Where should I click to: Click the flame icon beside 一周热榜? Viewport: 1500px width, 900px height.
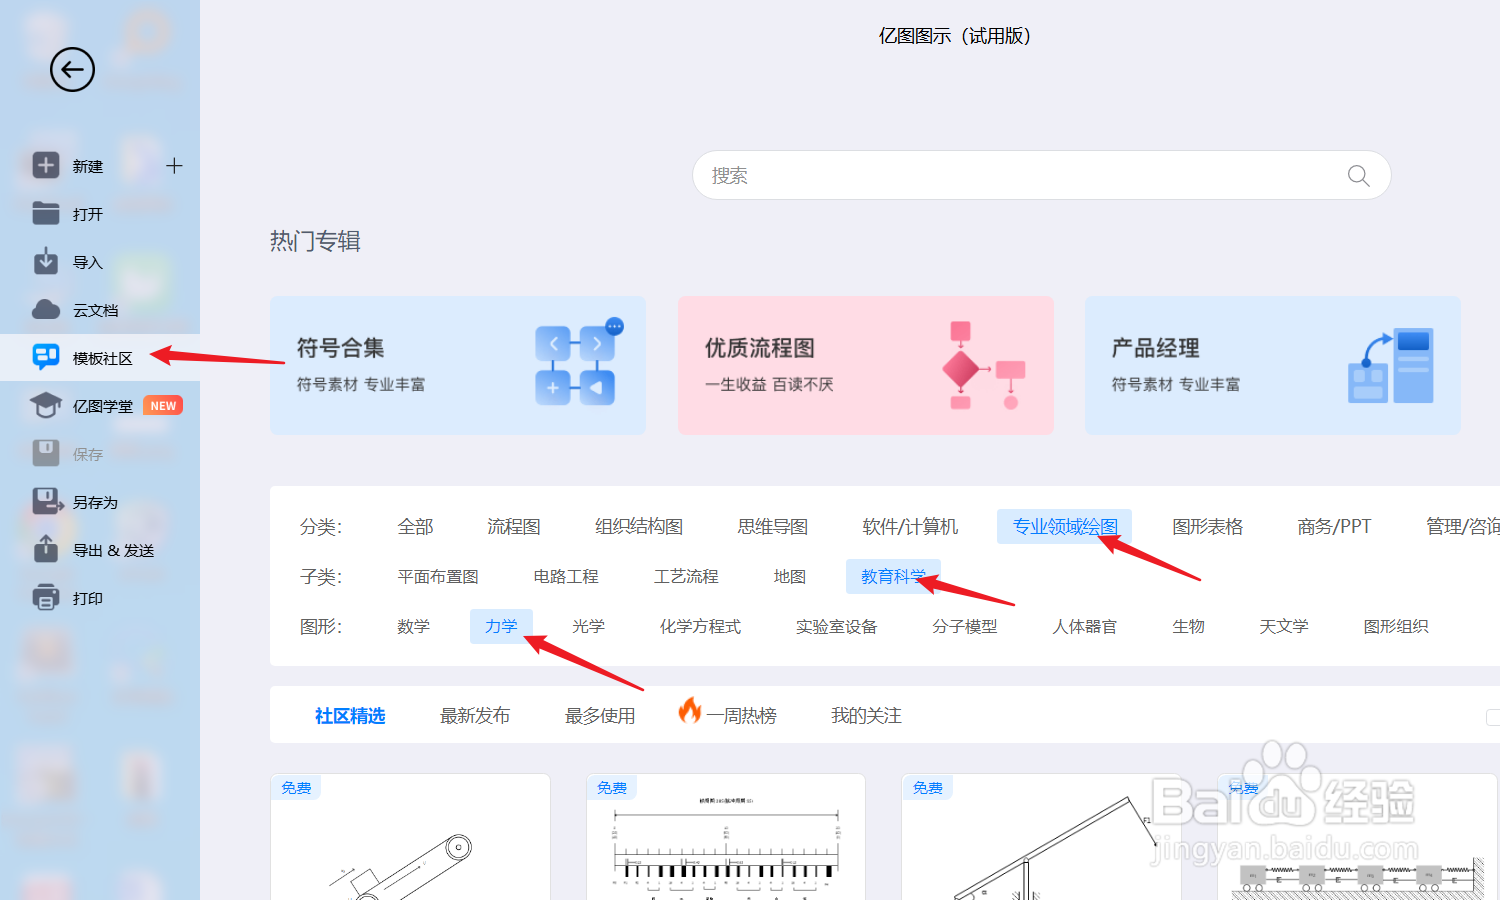coord(690,710)
